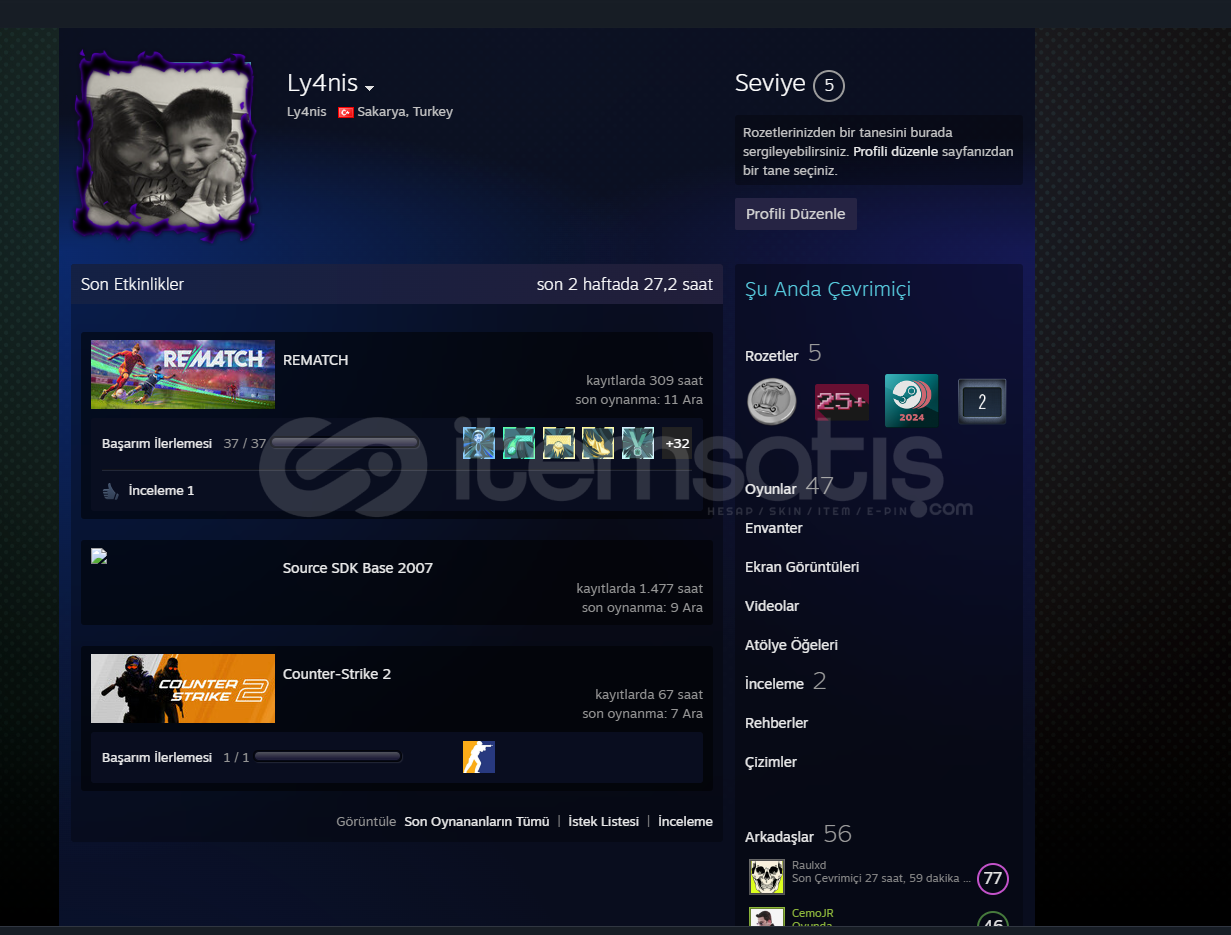Click the Counter-Strike 2 achievement progress bar
Viewport: 1231px width, 935px height.
(328, 757)
